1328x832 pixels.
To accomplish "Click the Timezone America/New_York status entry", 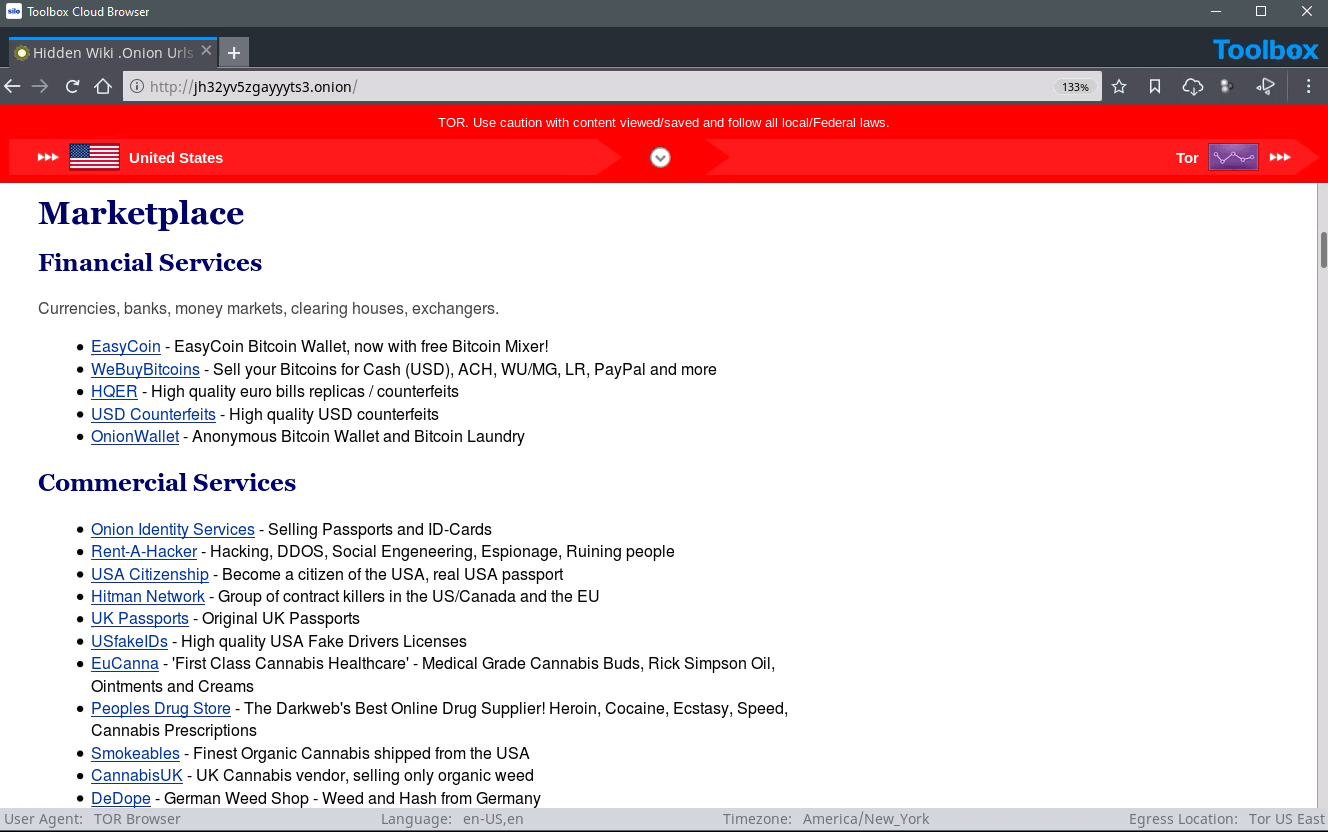I will pos(826,819).
